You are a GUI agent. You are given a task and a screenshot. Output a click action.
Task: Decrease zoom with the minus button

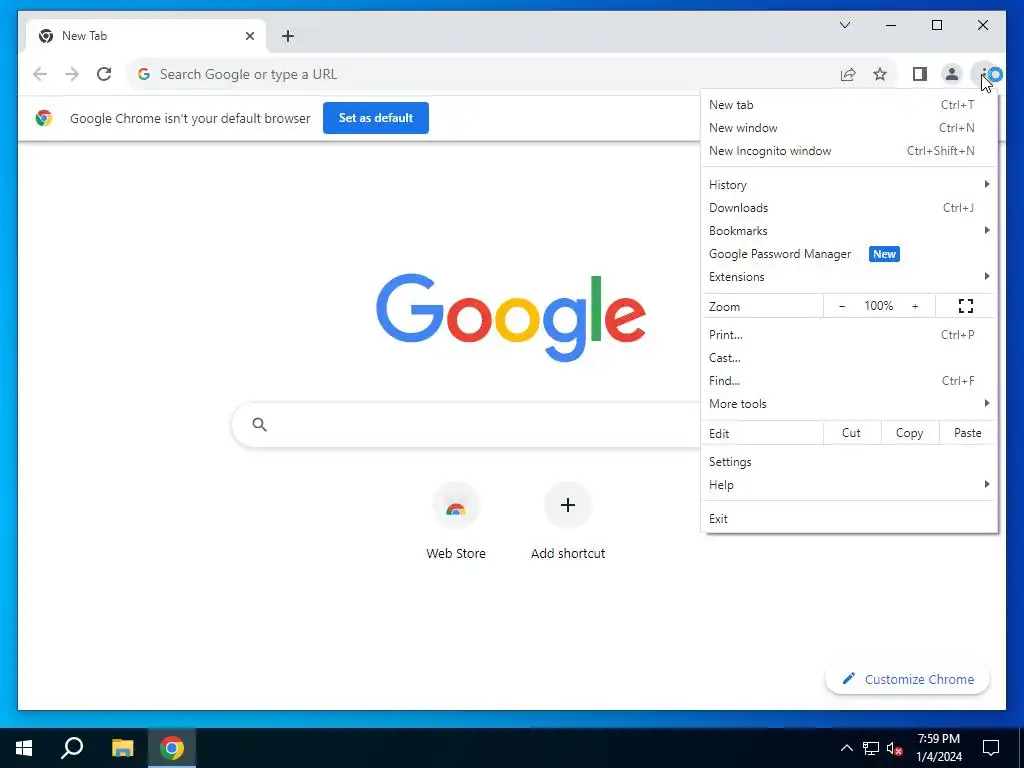[x=842, y=306]
